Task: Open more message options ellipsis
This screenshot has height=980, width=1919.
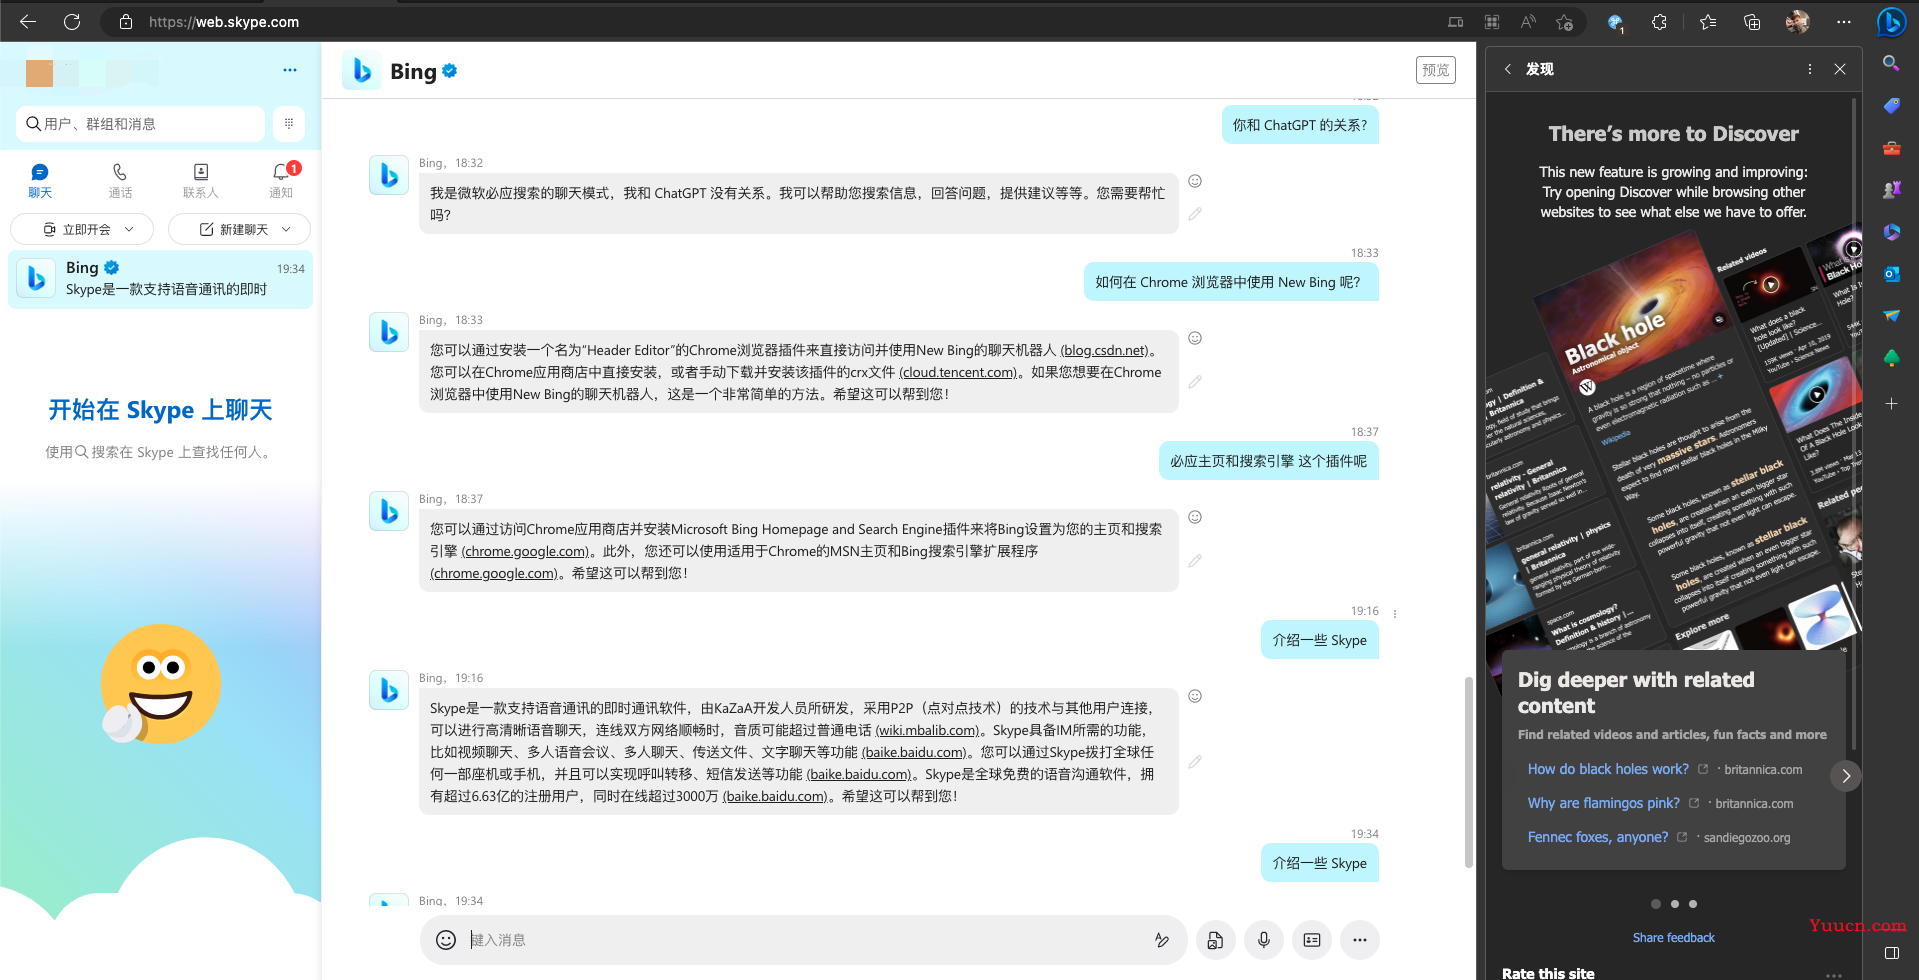Action: point(1360,940)
